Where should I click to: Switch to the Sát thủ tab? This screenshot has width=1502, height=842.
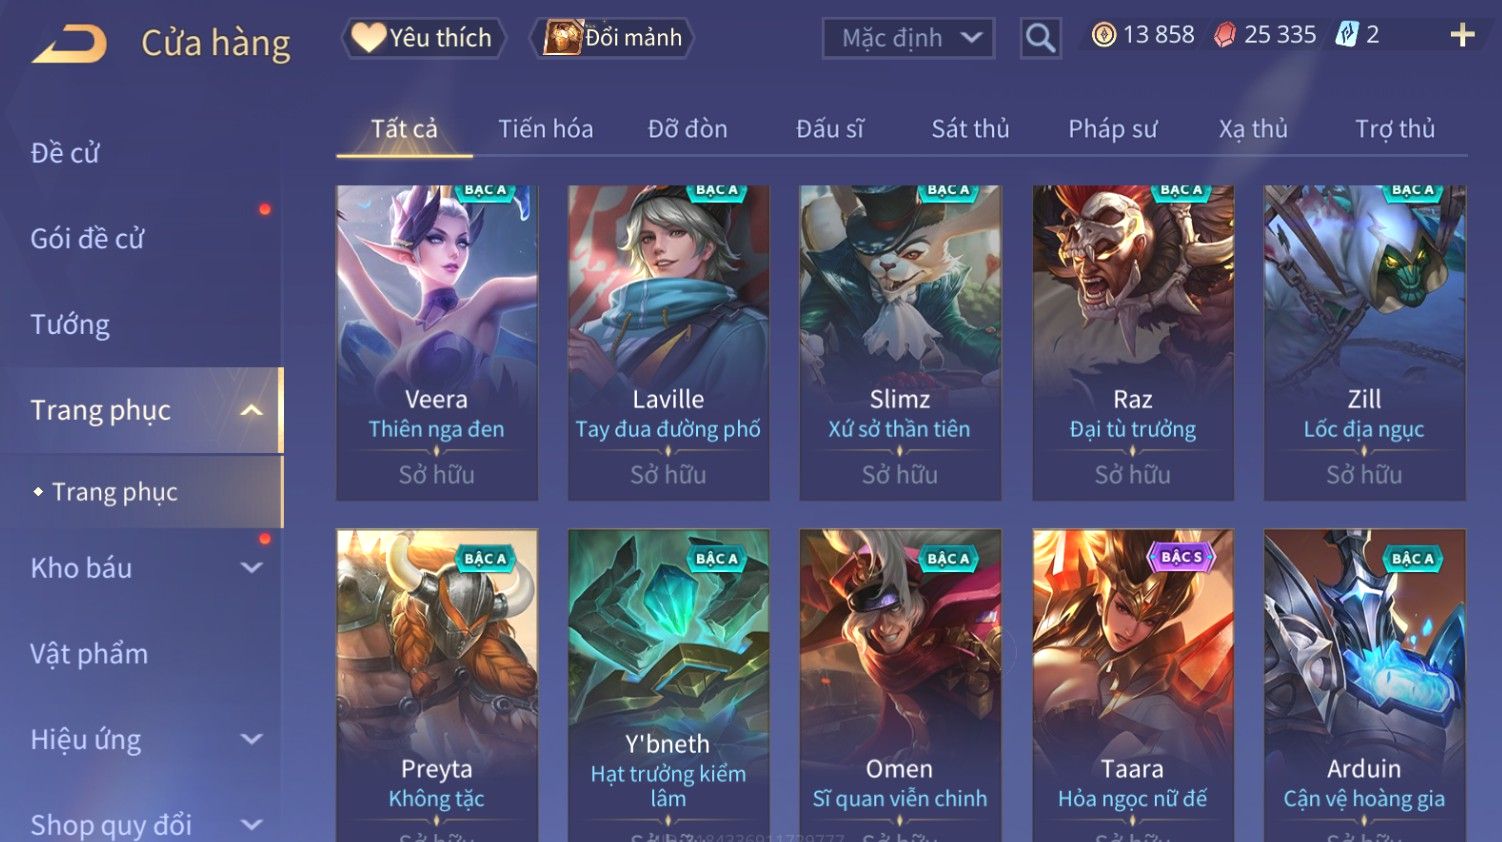tap(970, 129)
